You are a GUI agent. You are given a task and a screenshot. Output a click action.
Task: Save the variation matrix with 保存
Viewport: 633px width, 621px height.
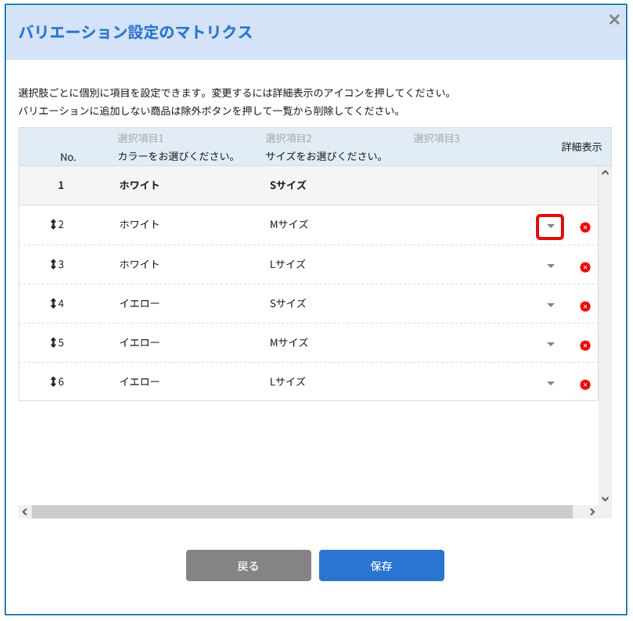381,565
